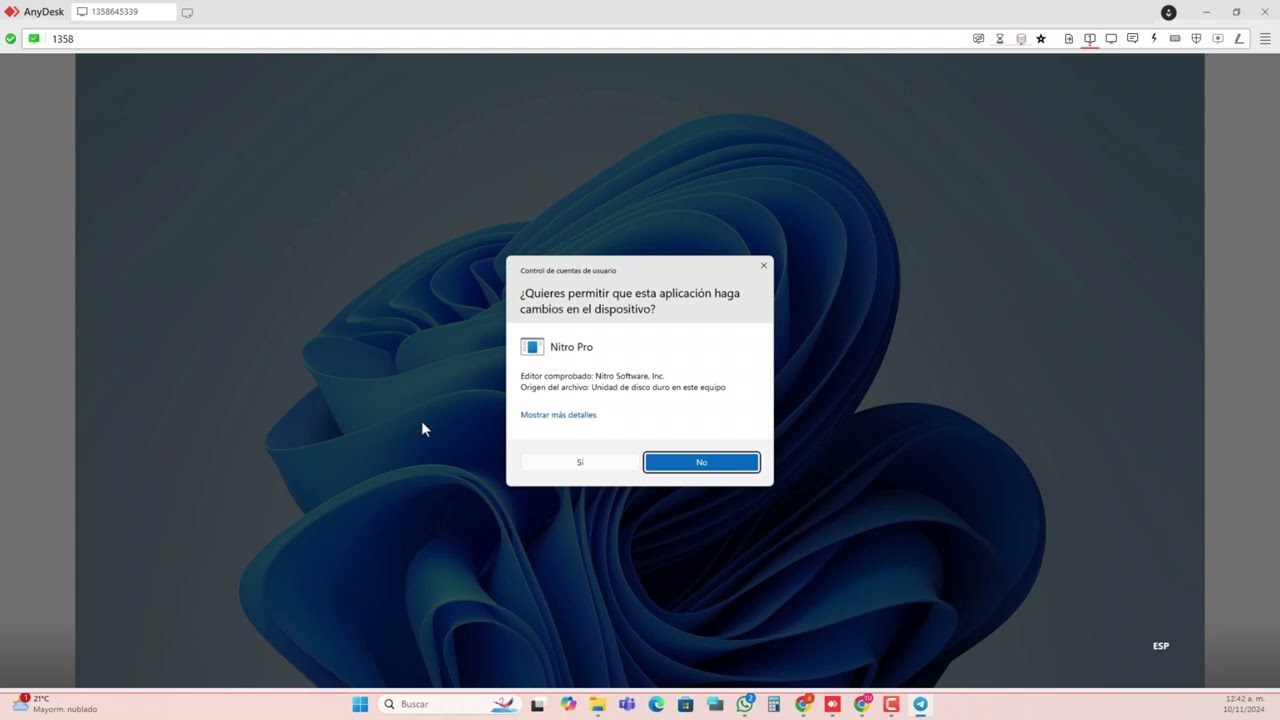This screenshot has height=720, width=1280.
Task: Open the AnyDesk whiteboard pen icon
Action: pyautogui.click(x=1238, y=39)
